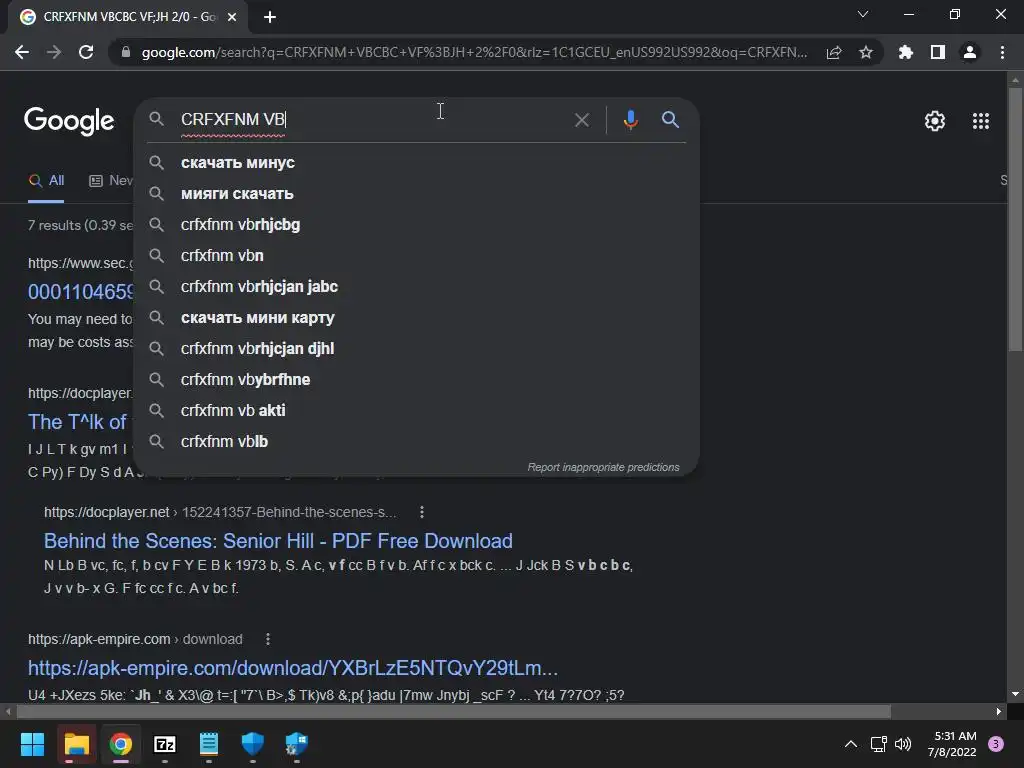Click the scroll right arrow
This screenshot has width=1024, height=768.
coord(999,711)
